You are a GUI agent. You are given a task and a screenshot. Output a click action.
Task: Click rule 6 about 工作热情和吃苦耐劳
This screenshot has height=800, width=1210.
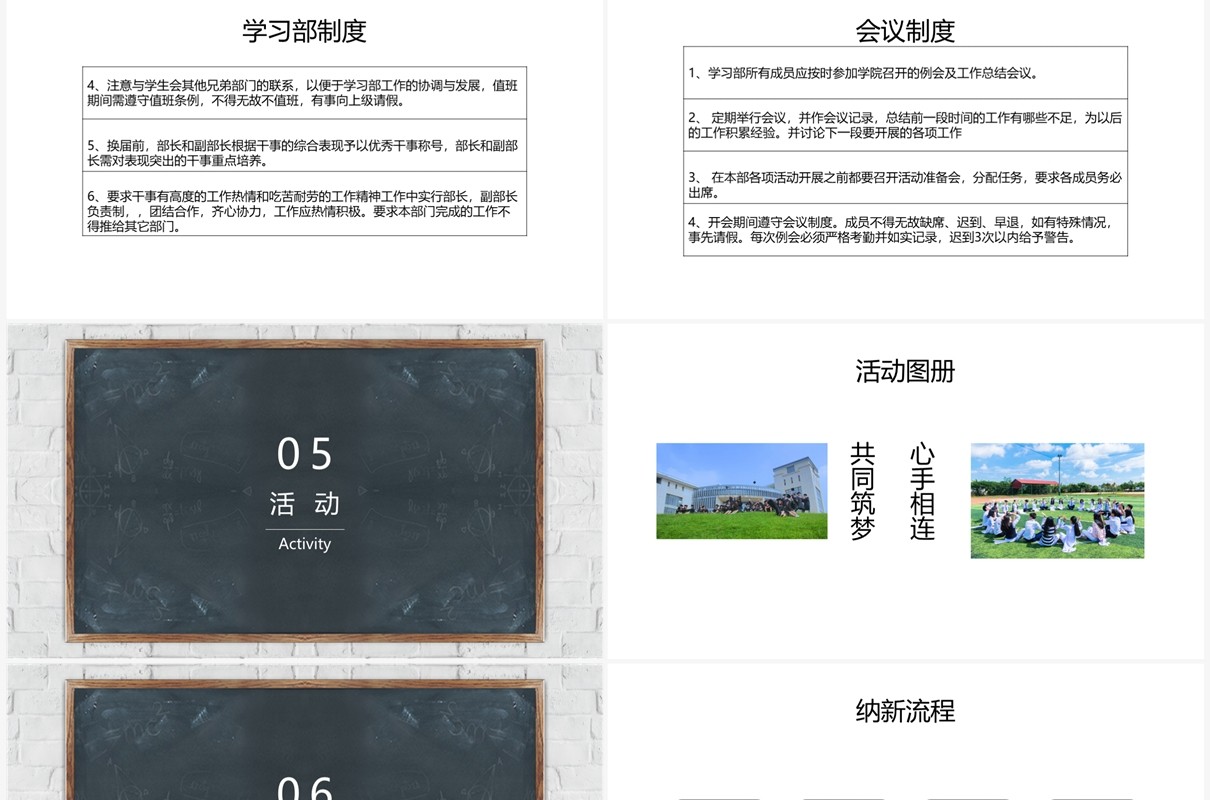click(304, 204)
